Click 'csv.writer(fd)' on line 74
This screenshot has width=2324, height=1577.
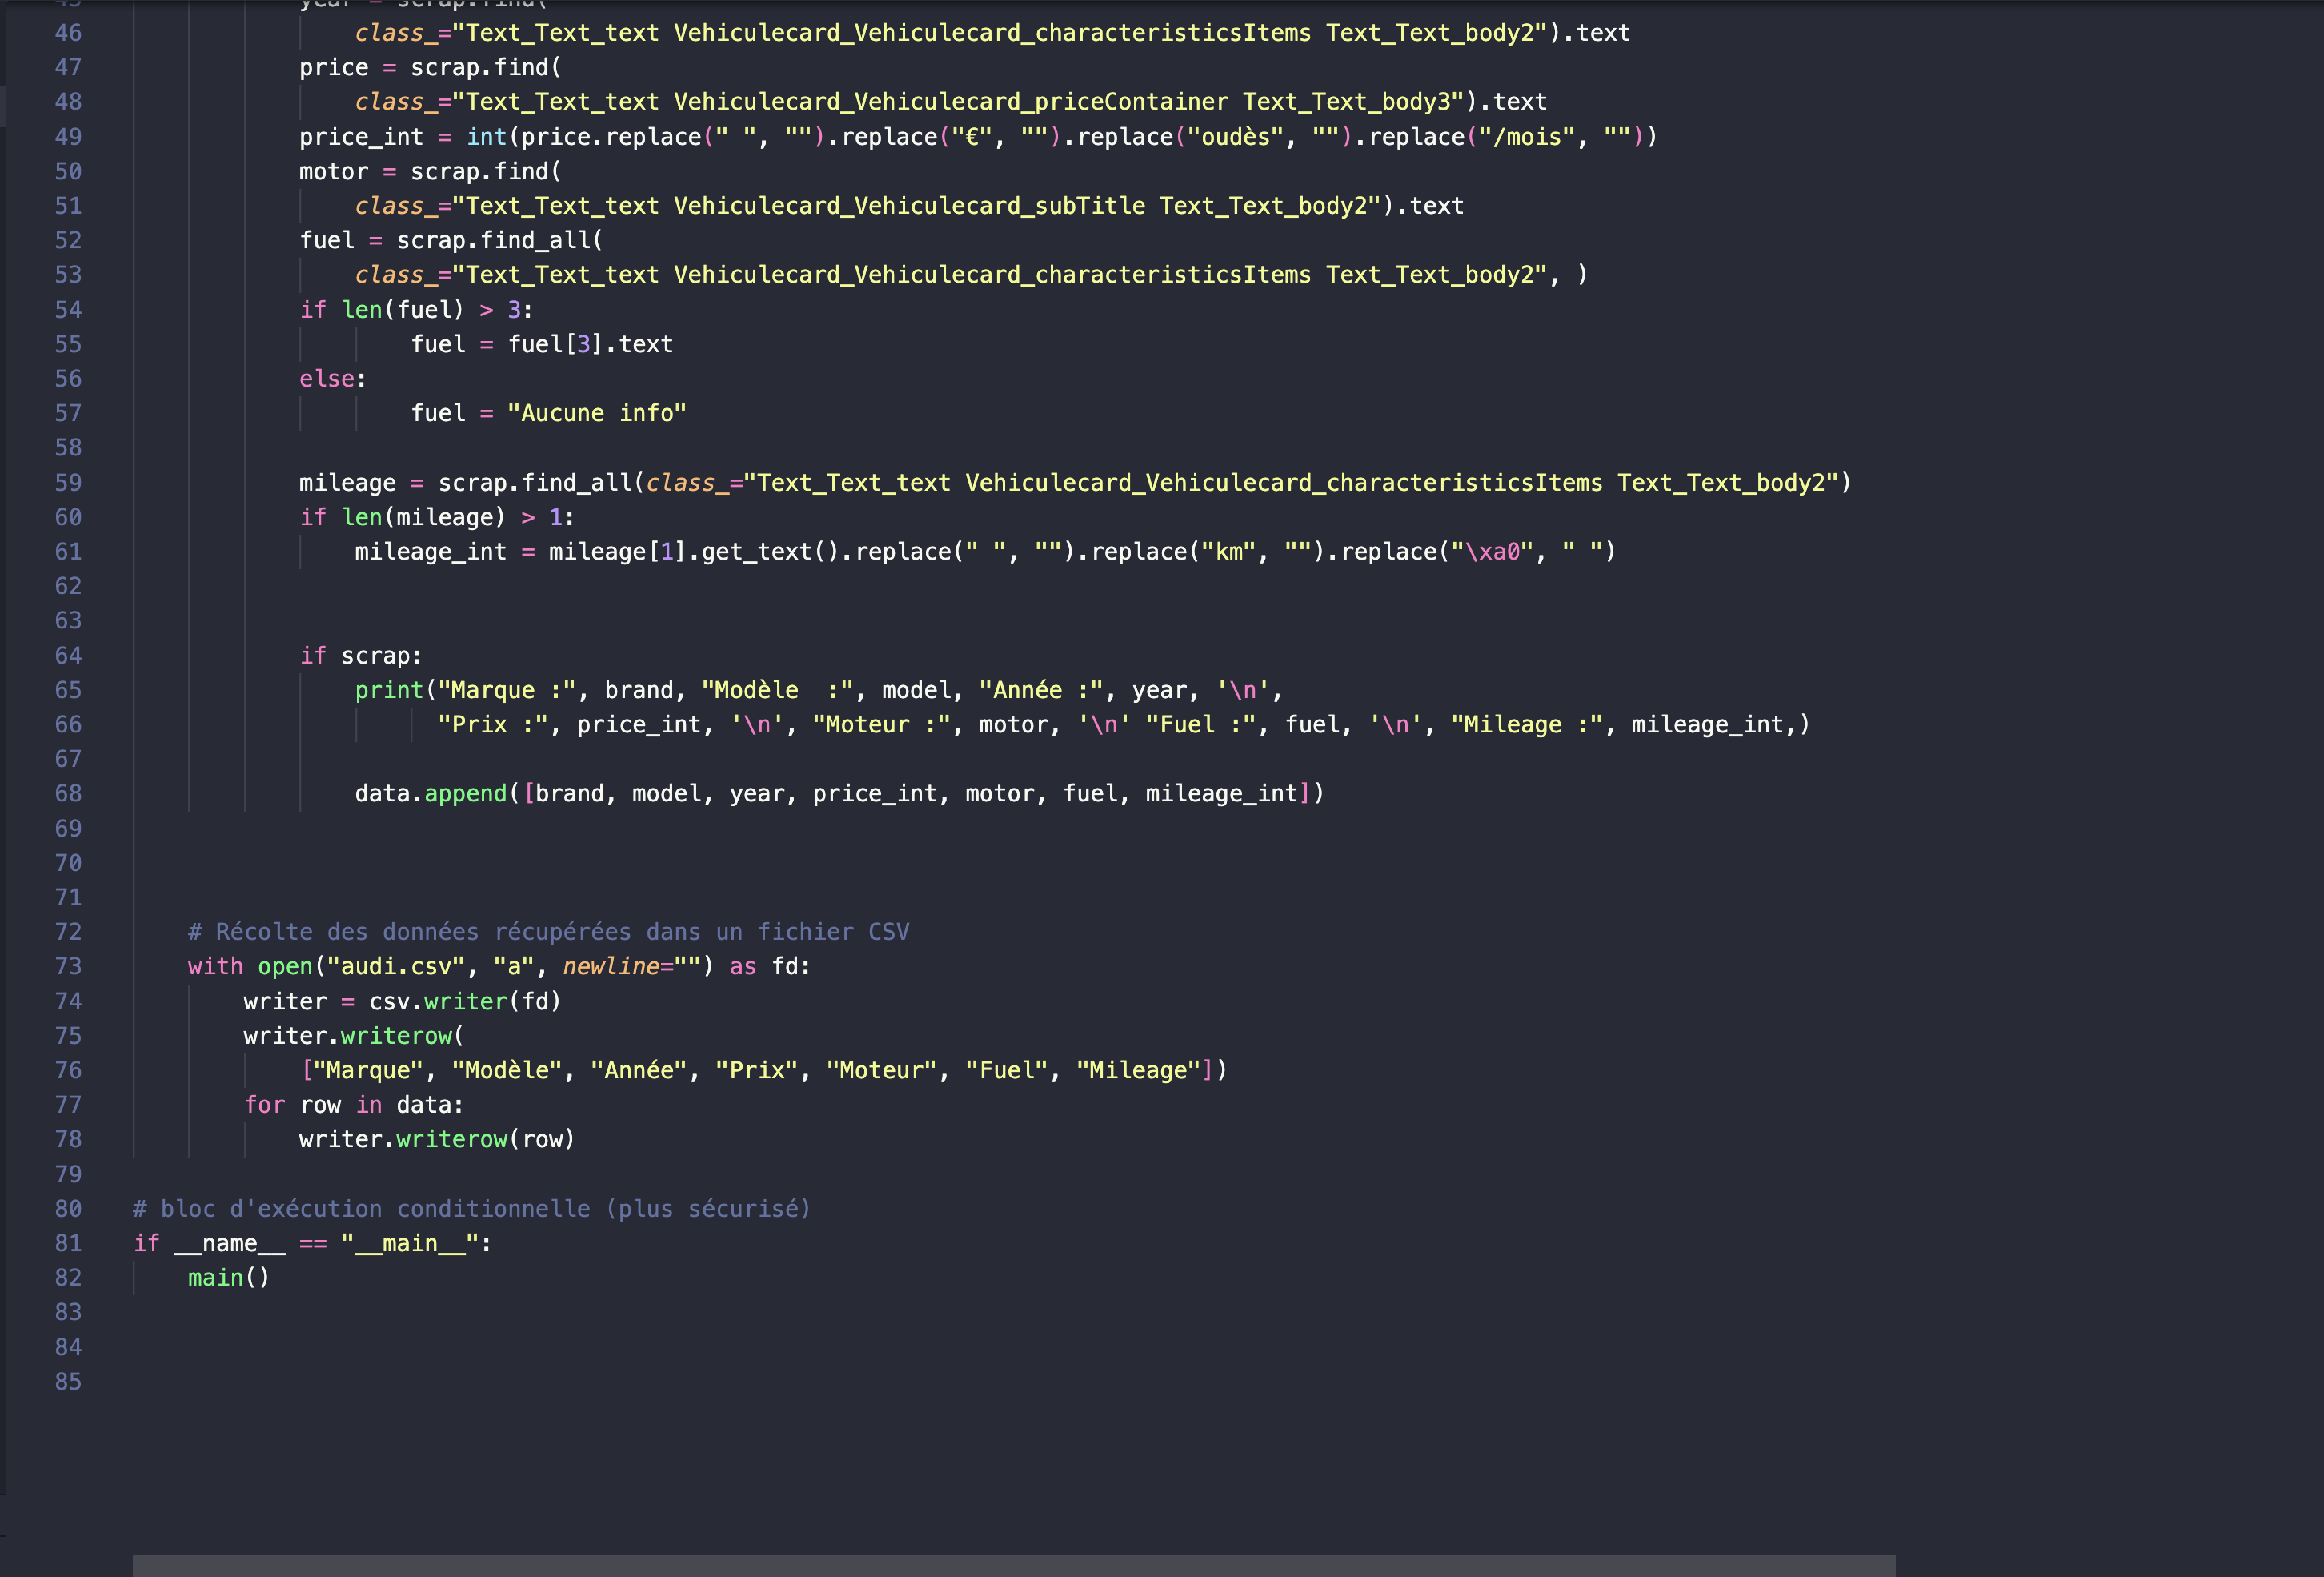pos(465,1002)
